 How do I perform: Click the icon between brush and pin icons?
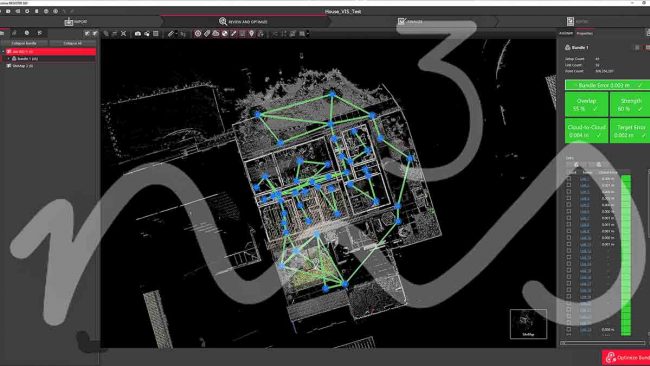tap(243, 34)
